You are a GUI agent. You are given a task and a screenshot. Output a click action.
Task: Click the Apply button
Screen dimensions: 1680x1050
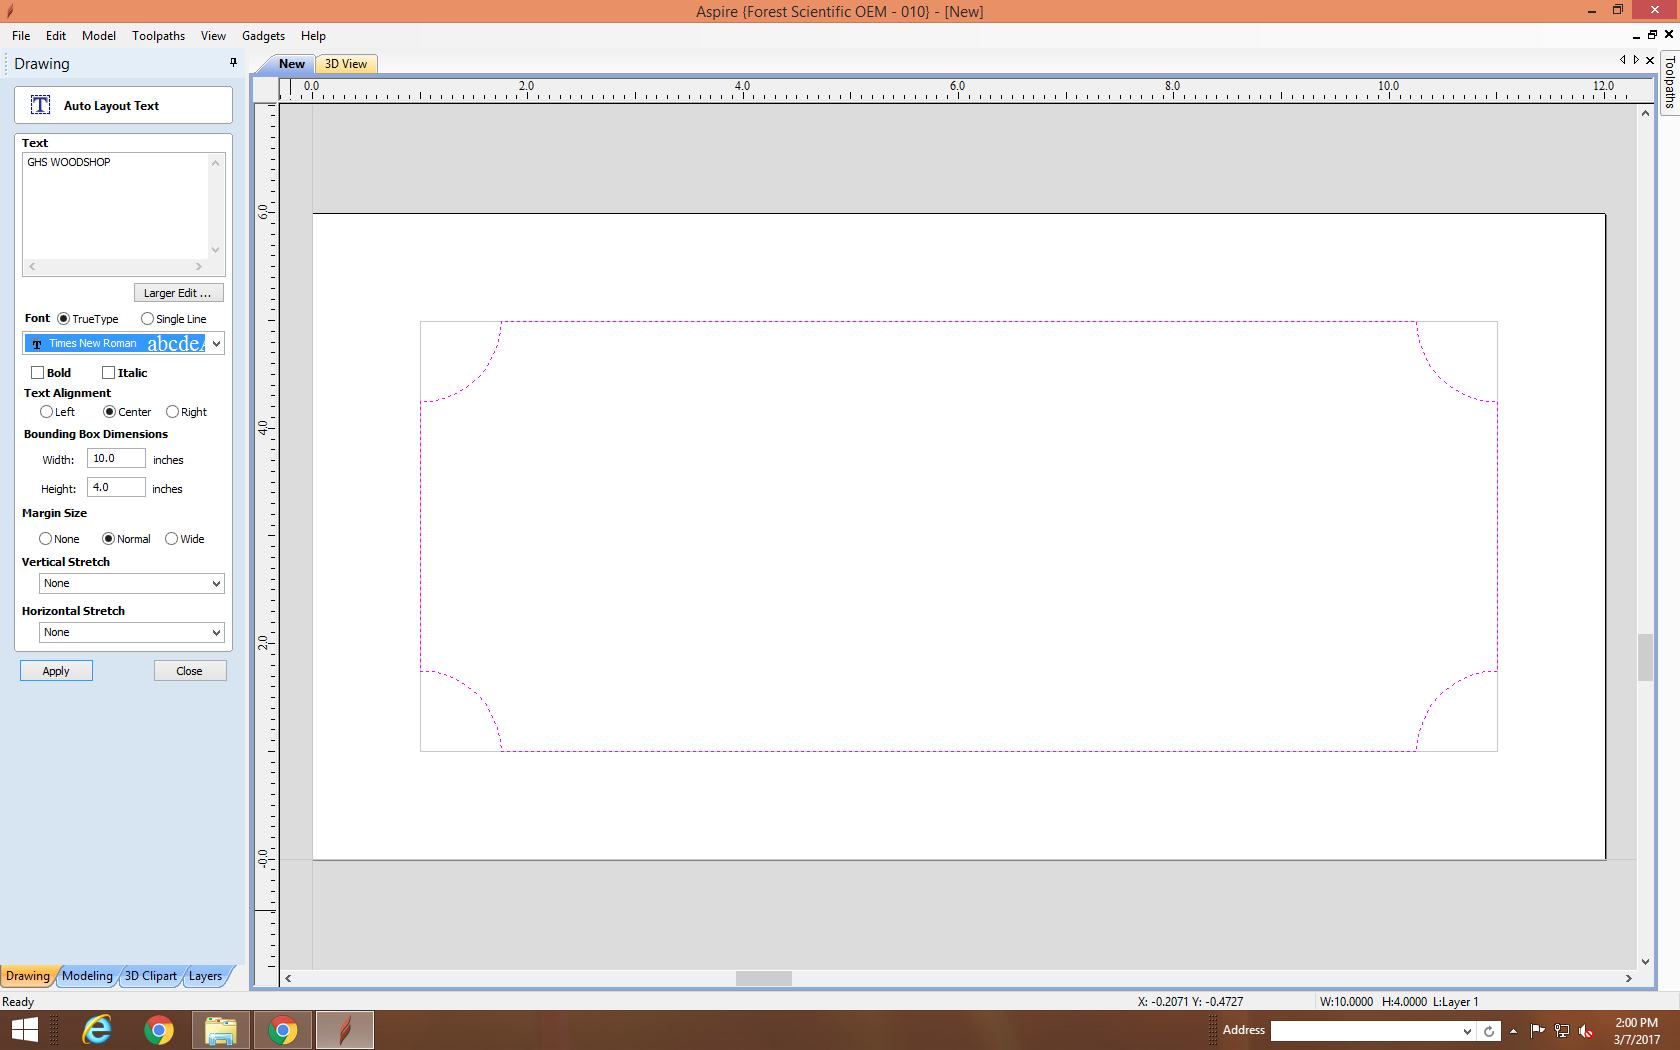(x=56, y=671)
